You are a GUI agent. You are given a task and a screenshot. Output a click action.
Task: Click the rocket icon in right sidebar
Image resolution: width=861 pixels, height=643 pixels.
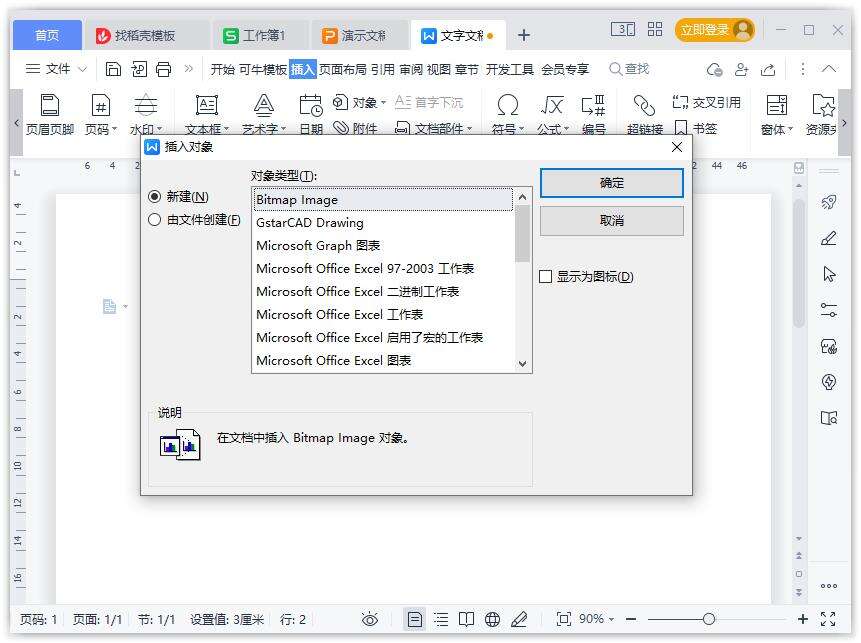[x=829, y=202]
